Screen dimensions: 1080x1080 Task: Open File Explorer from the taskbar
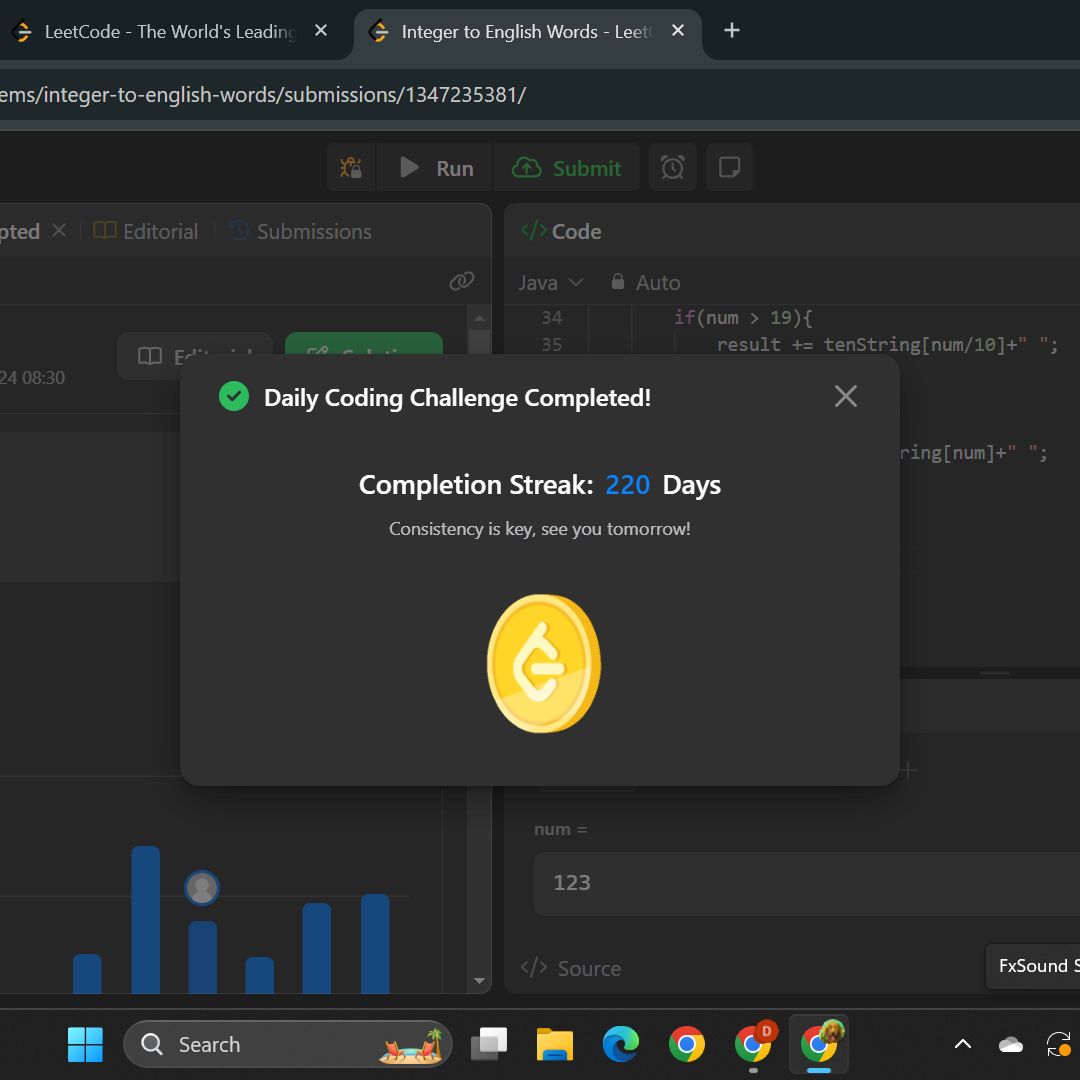(x=554, y=1045)
